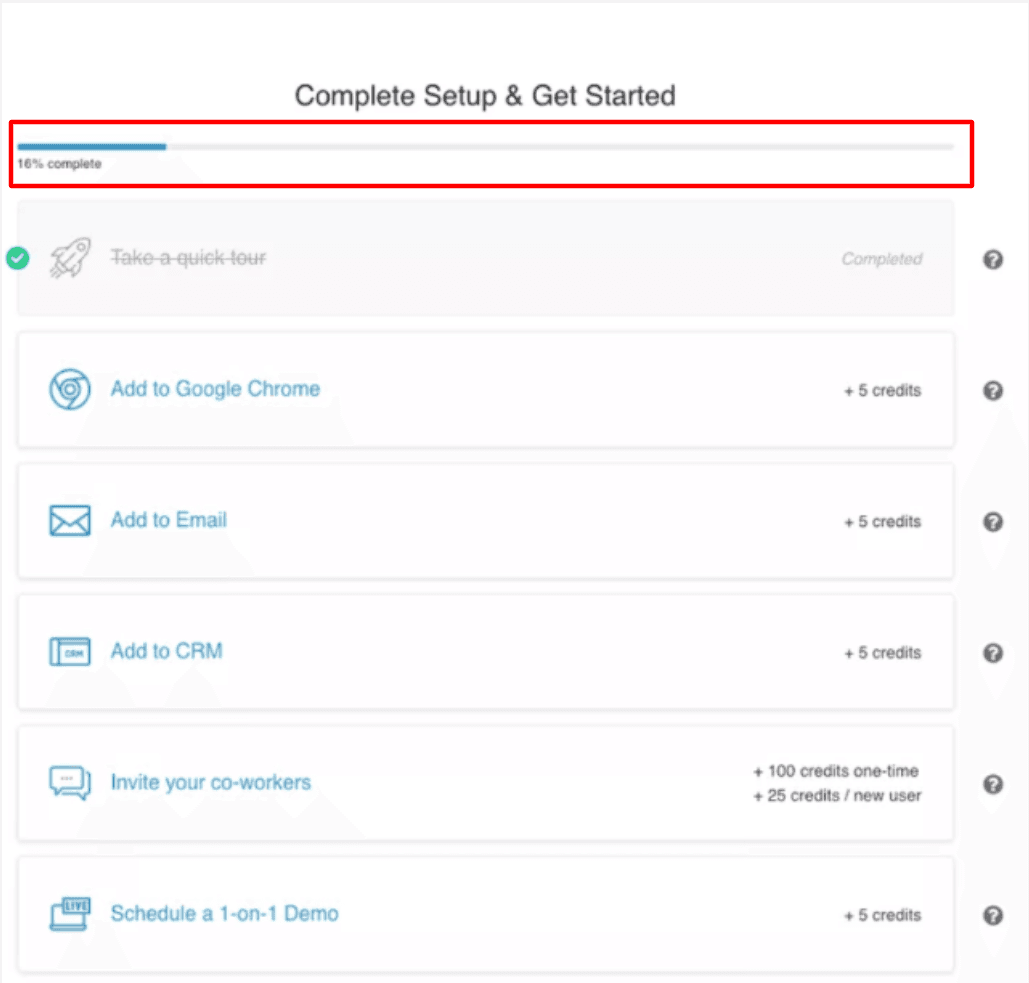Select the Google Chrome browser icon
The height and width of the screenshot is (983, 1029).
click(x=68, y=389)
